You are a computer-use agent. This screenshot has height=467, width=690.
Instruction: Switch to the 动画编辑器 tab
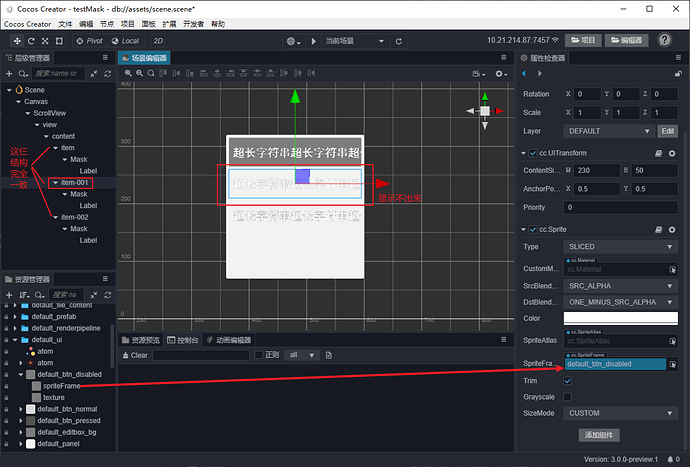[229, 340]
